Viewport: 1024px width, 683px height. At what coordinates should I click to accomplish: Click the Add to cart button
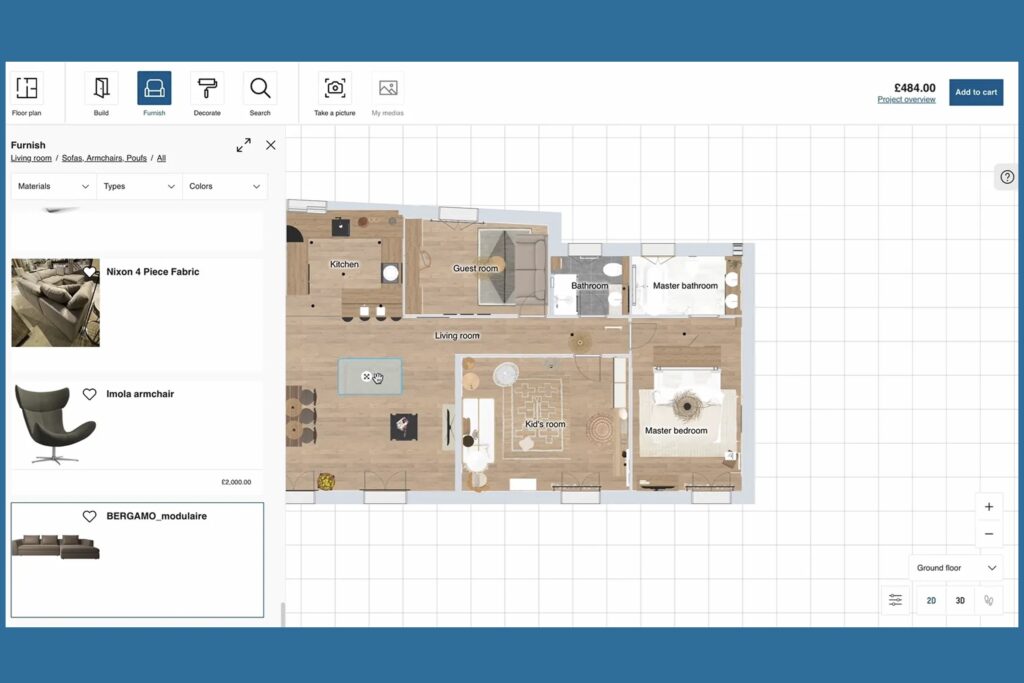(975, 92)
